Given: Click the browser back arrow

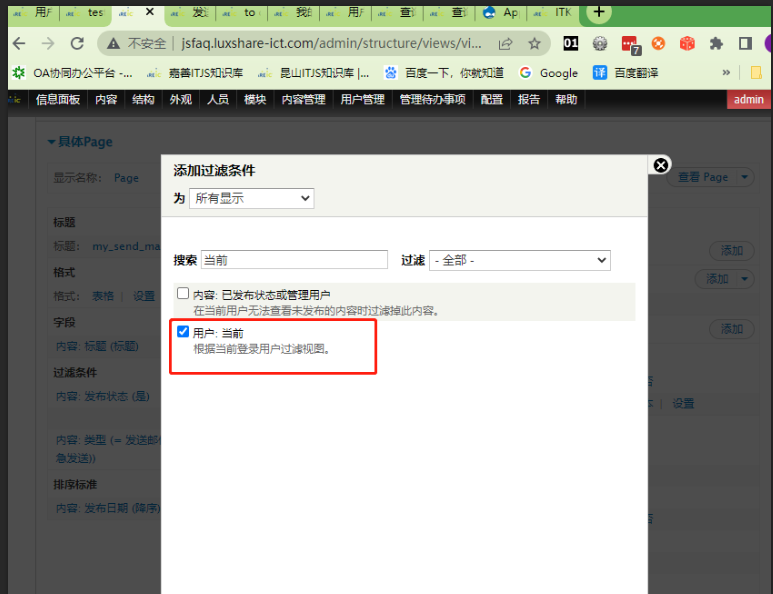Looking at the screenshot, I should tap(19, 44).
